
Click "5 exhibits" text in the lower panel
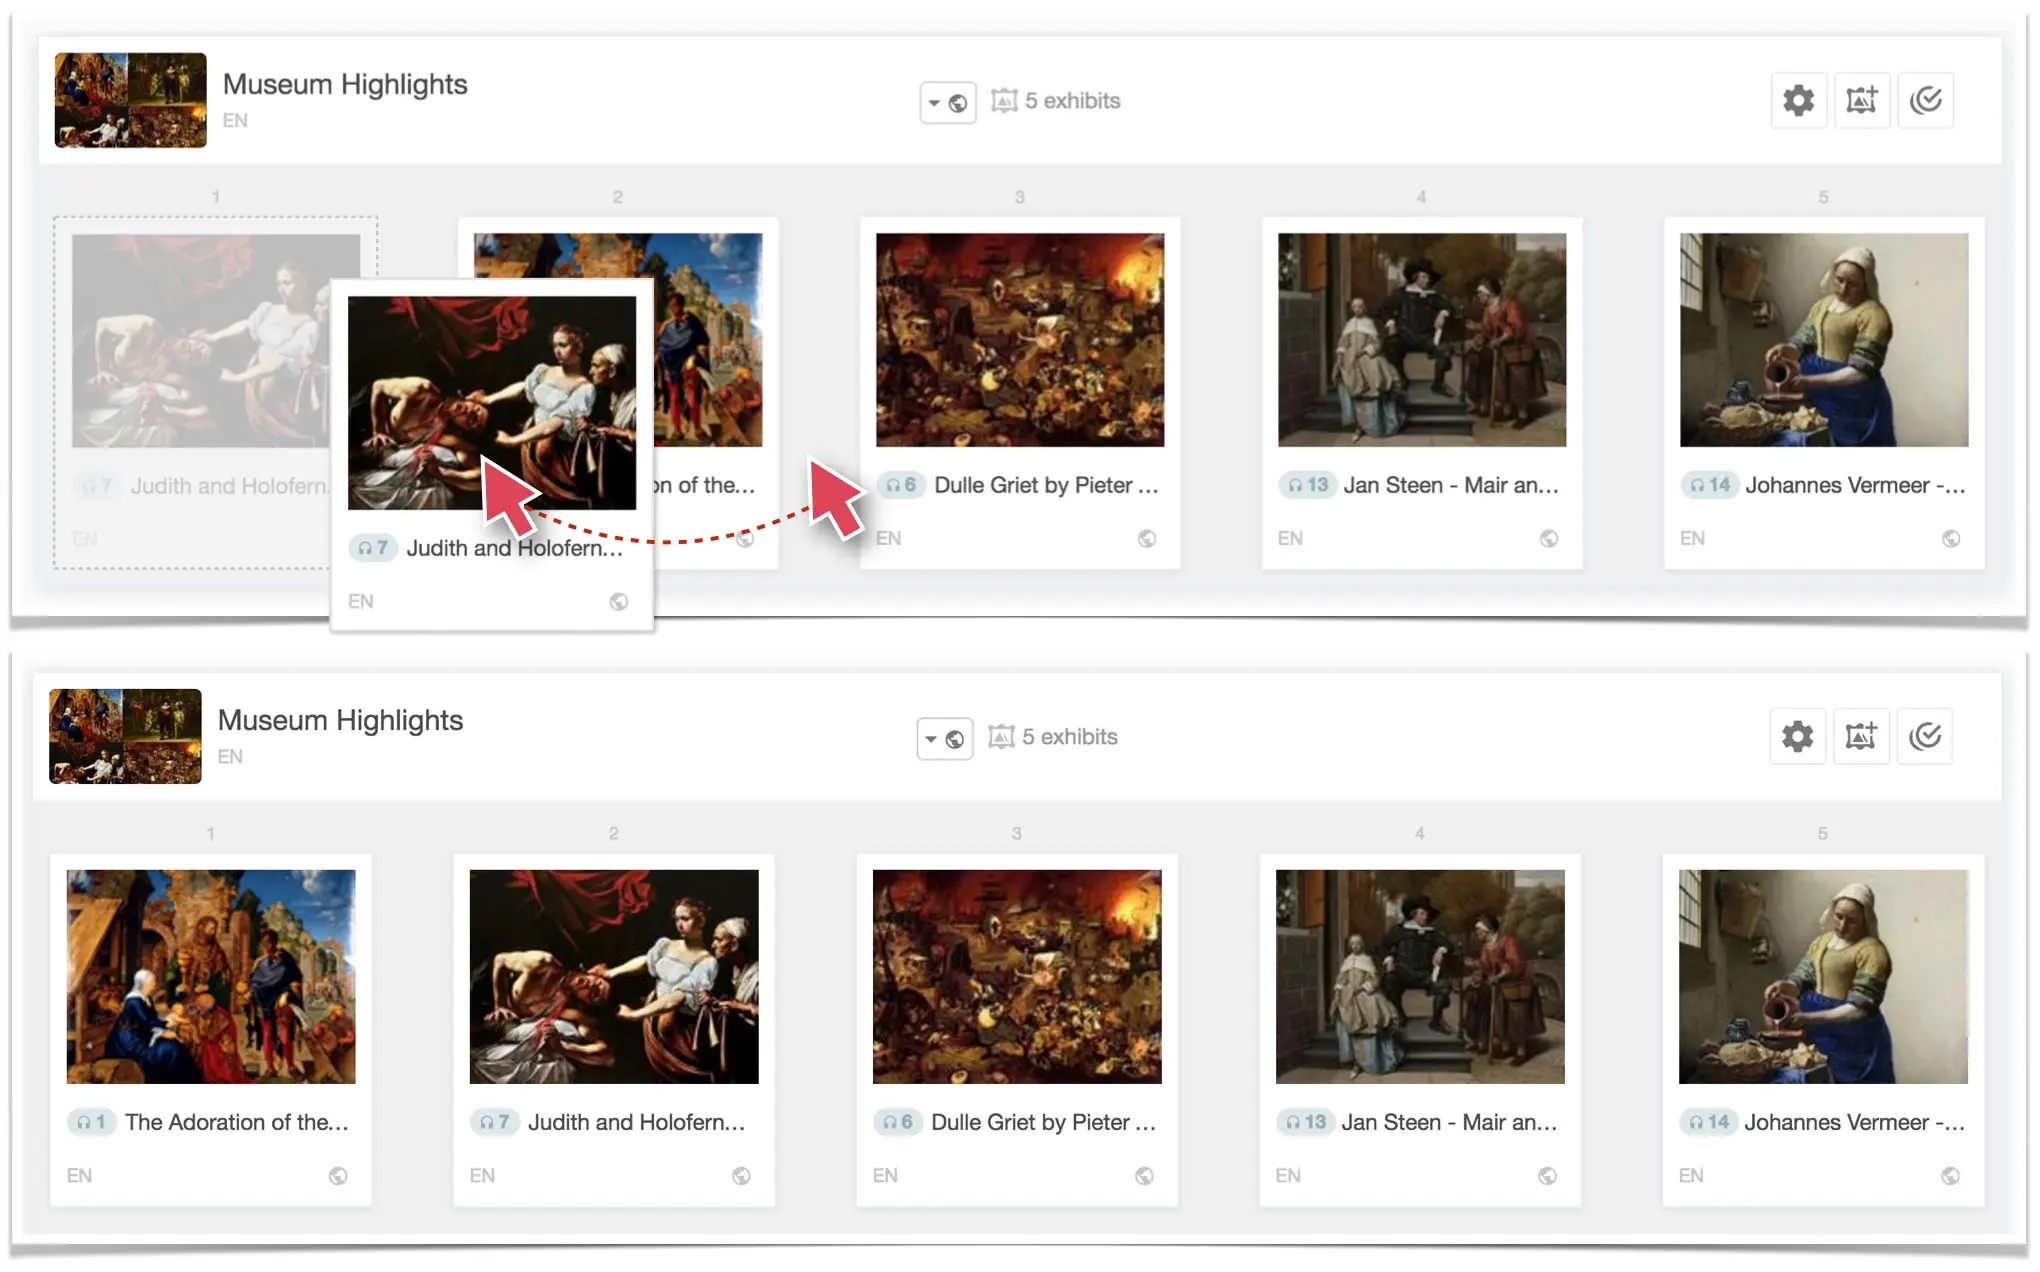point(1069,736)
